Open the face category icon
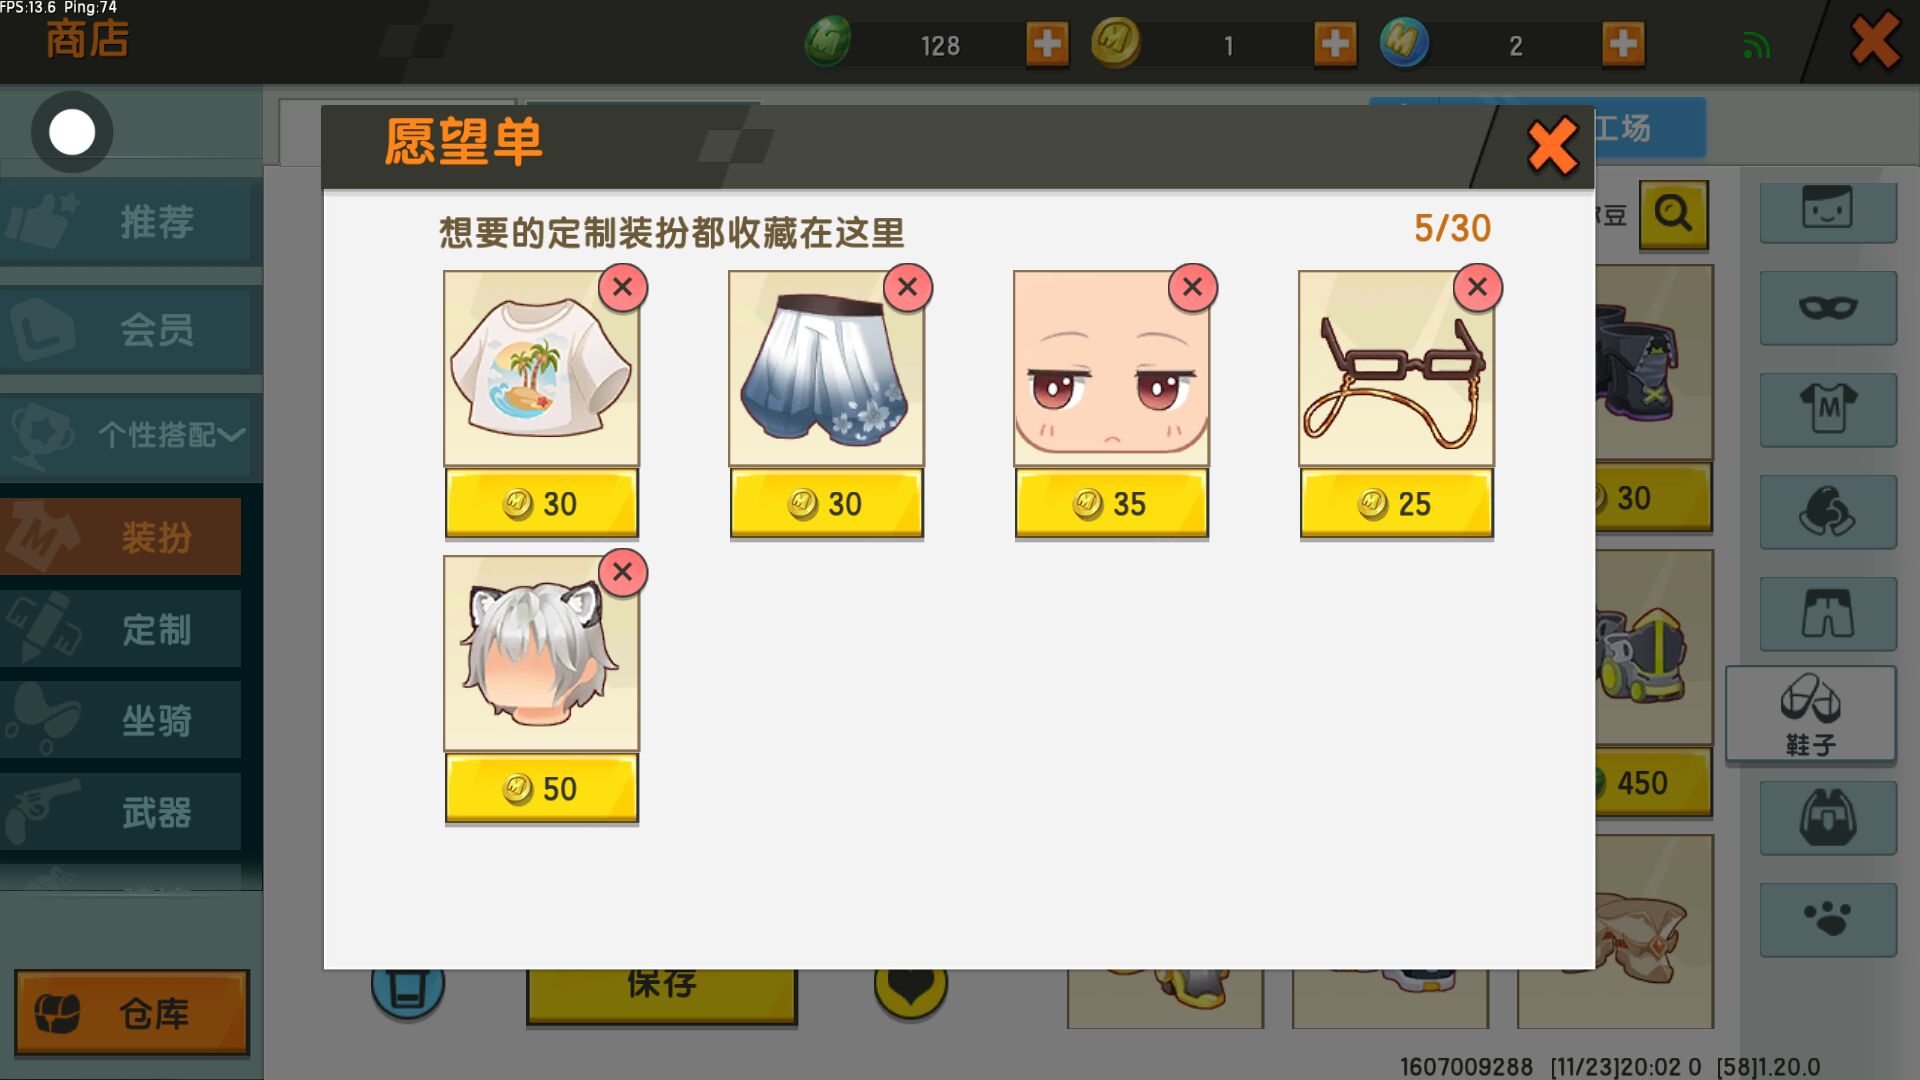The image size is (1920, 1080). click(x=1827, y=209)
